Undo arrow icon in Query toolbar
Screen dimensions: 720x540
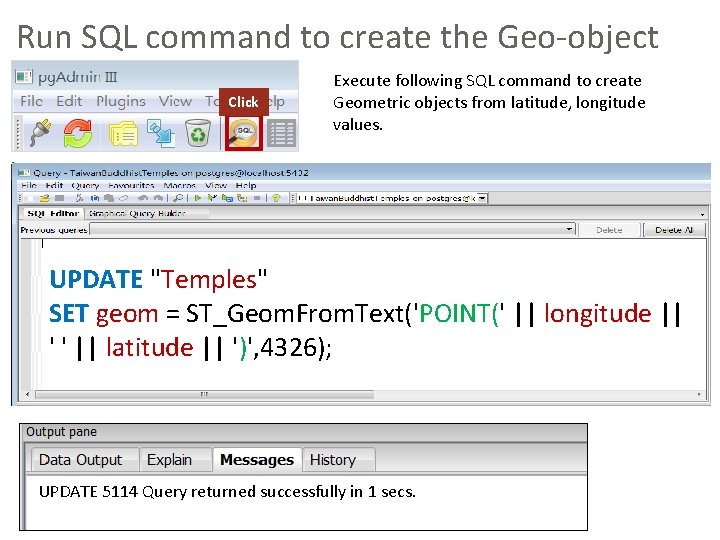click(143, 198)
